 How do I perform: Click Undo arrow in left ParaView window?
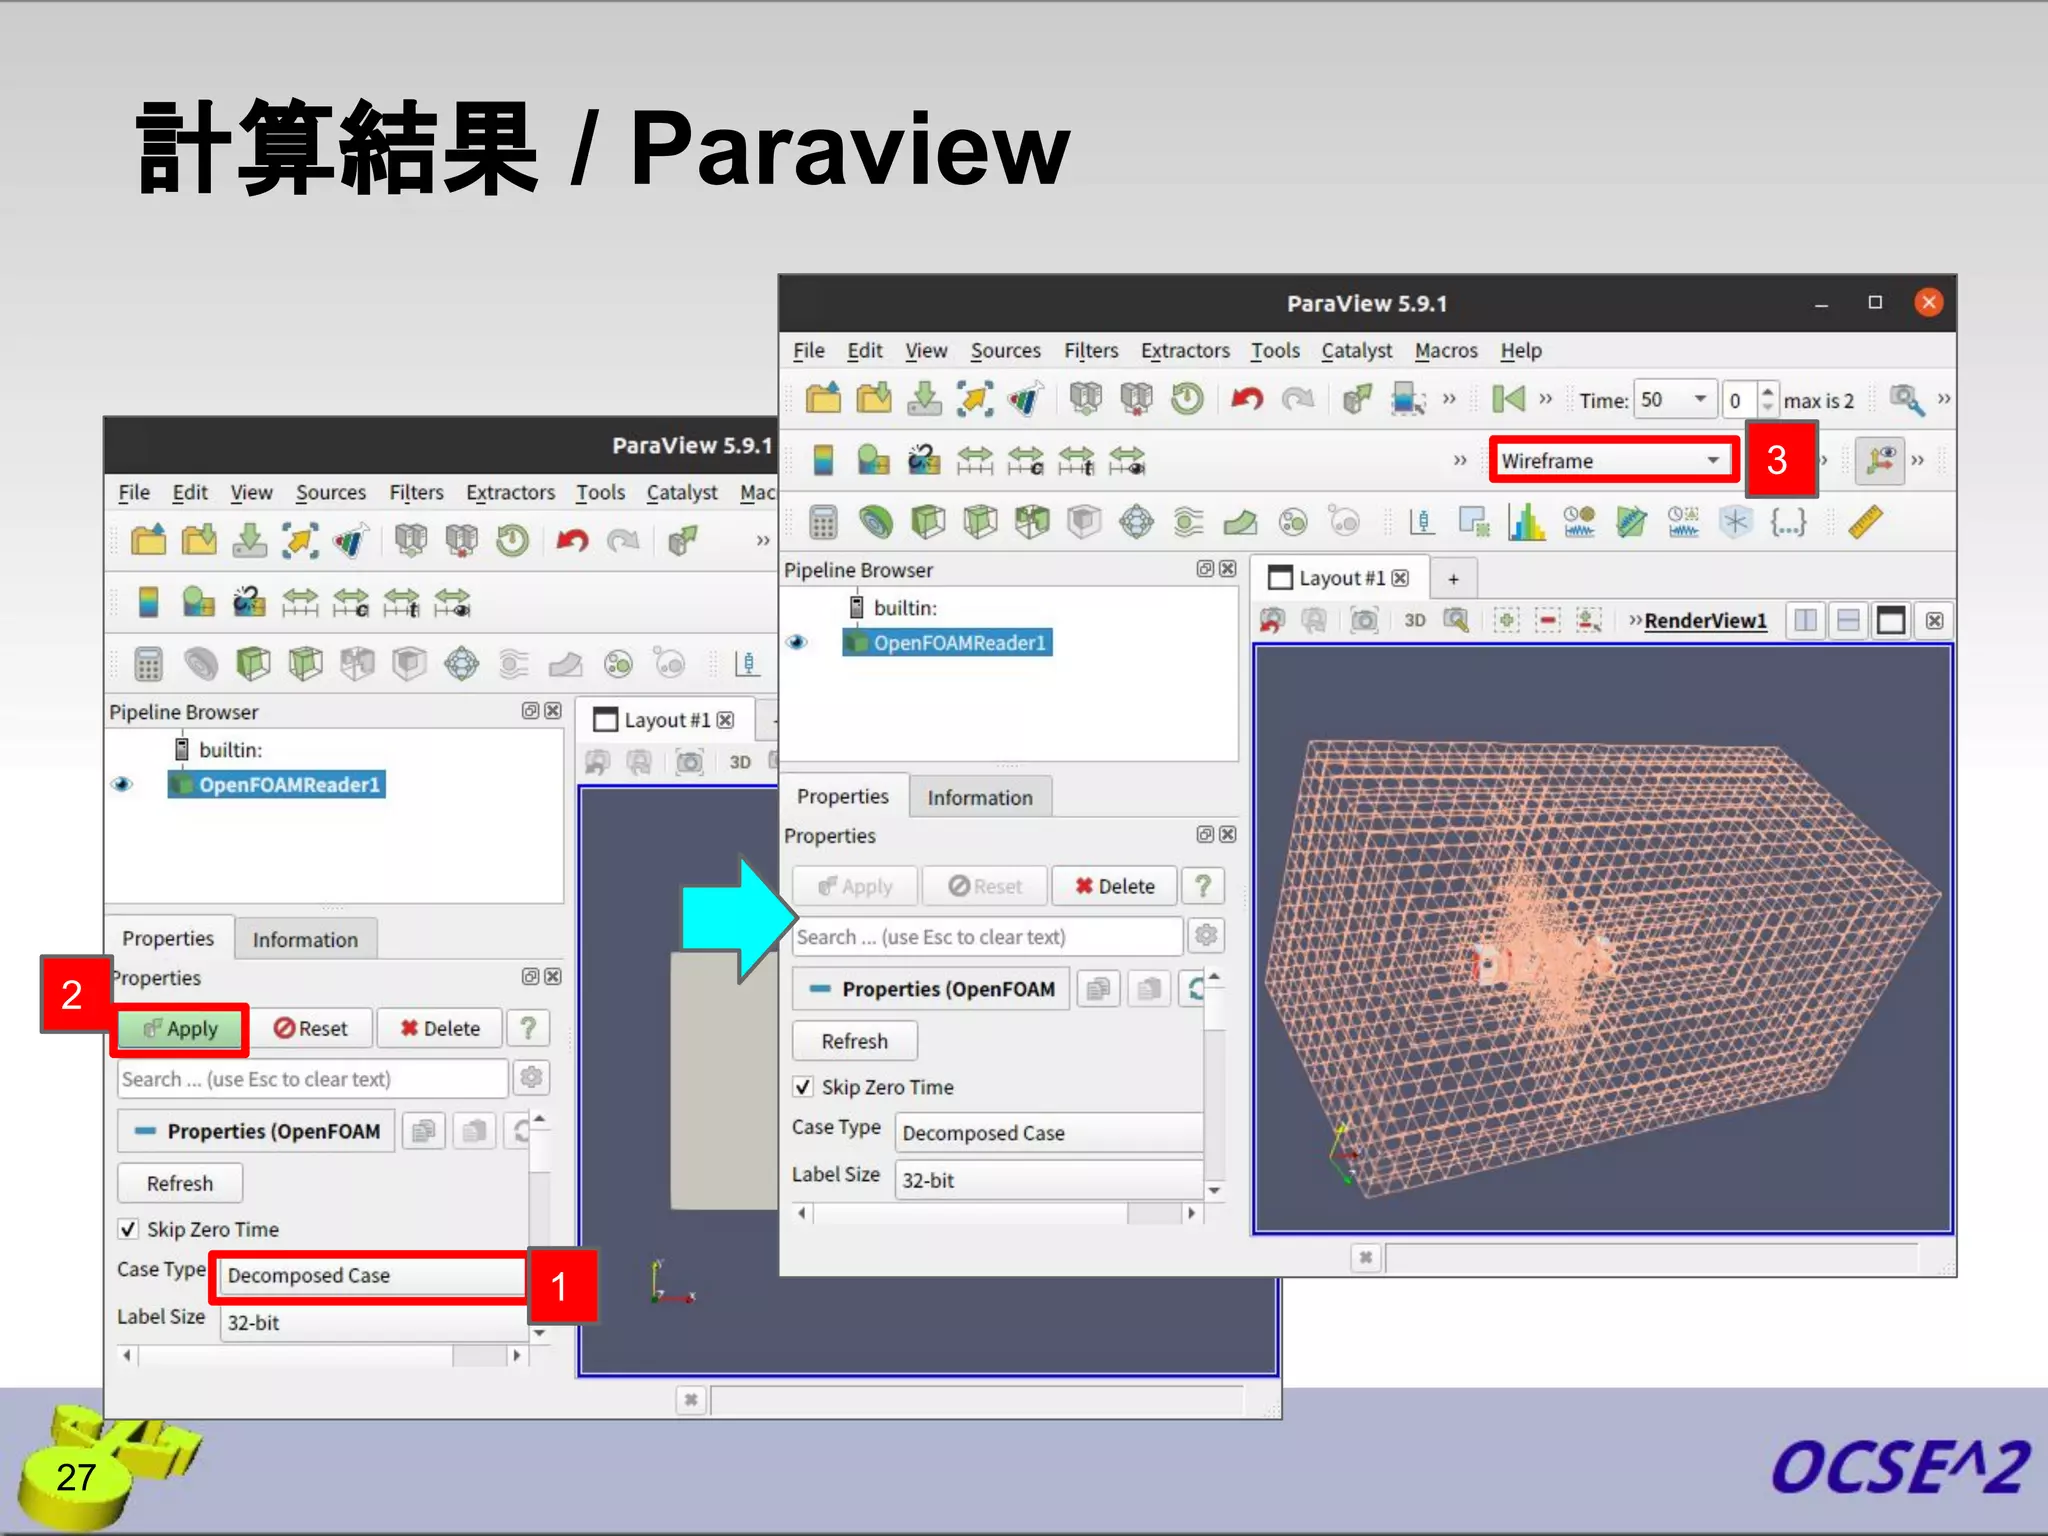point(571,541)
